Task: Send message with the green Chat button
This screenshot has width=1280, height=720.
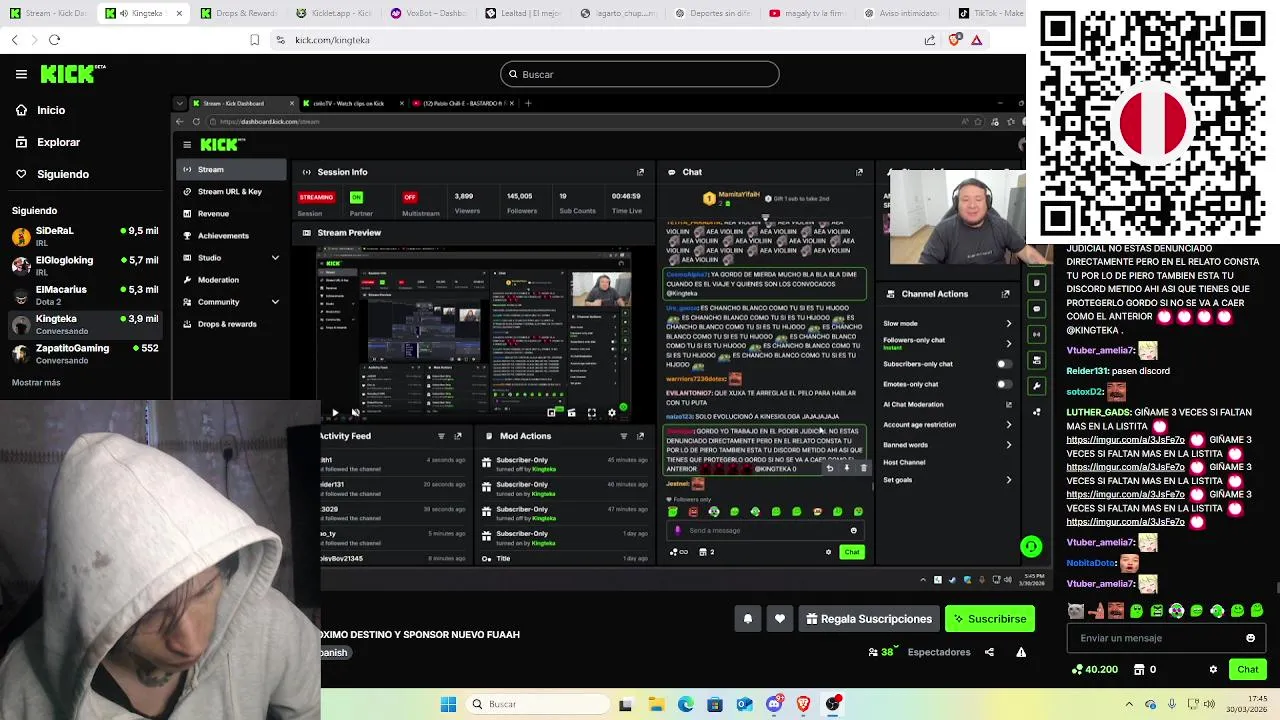Action: pyautogui.click(x=1248, y=669)
